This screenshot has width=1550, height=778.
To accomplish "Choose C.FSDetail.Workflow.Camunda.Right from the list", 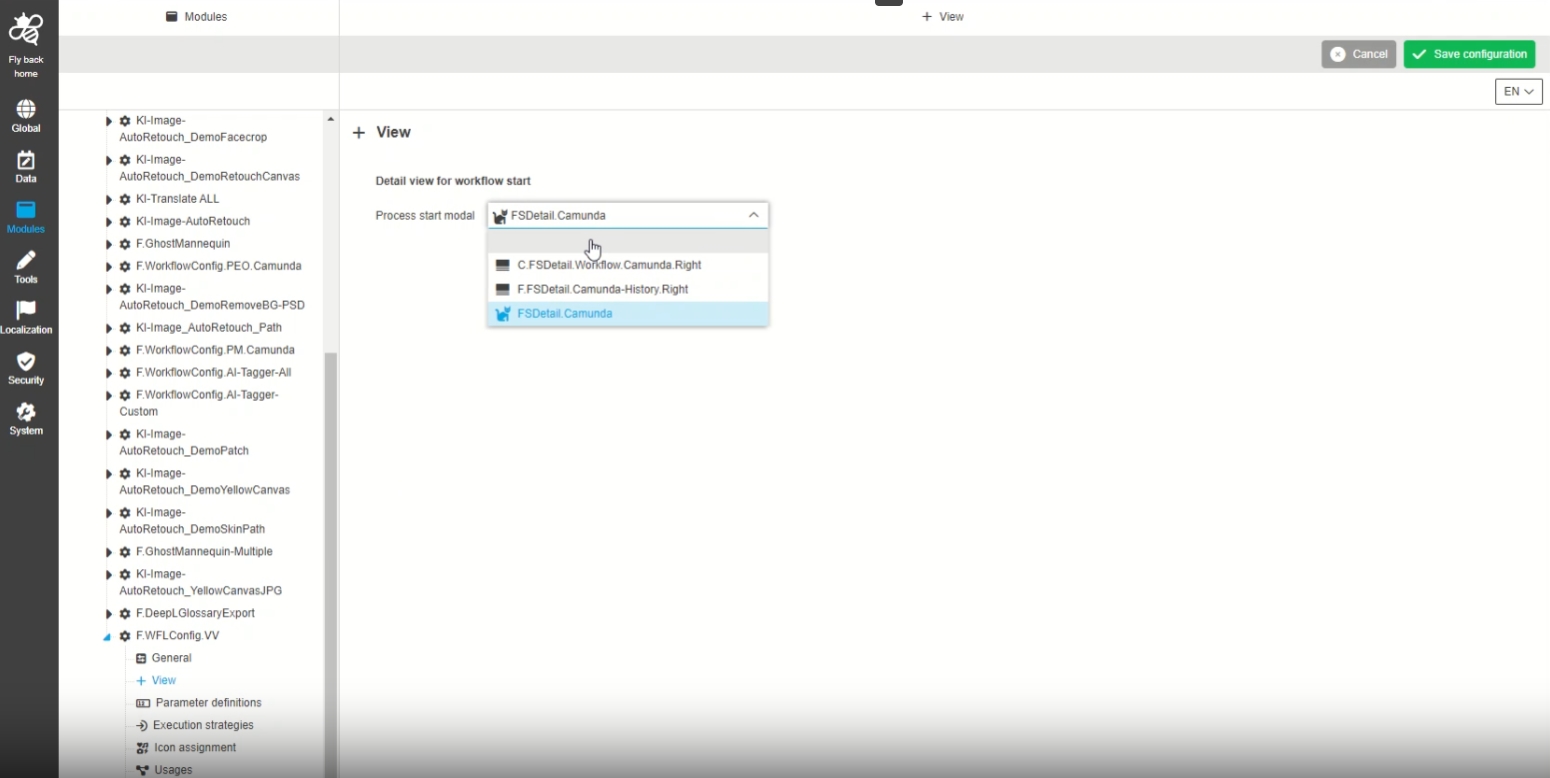I will tap(628, 266).
